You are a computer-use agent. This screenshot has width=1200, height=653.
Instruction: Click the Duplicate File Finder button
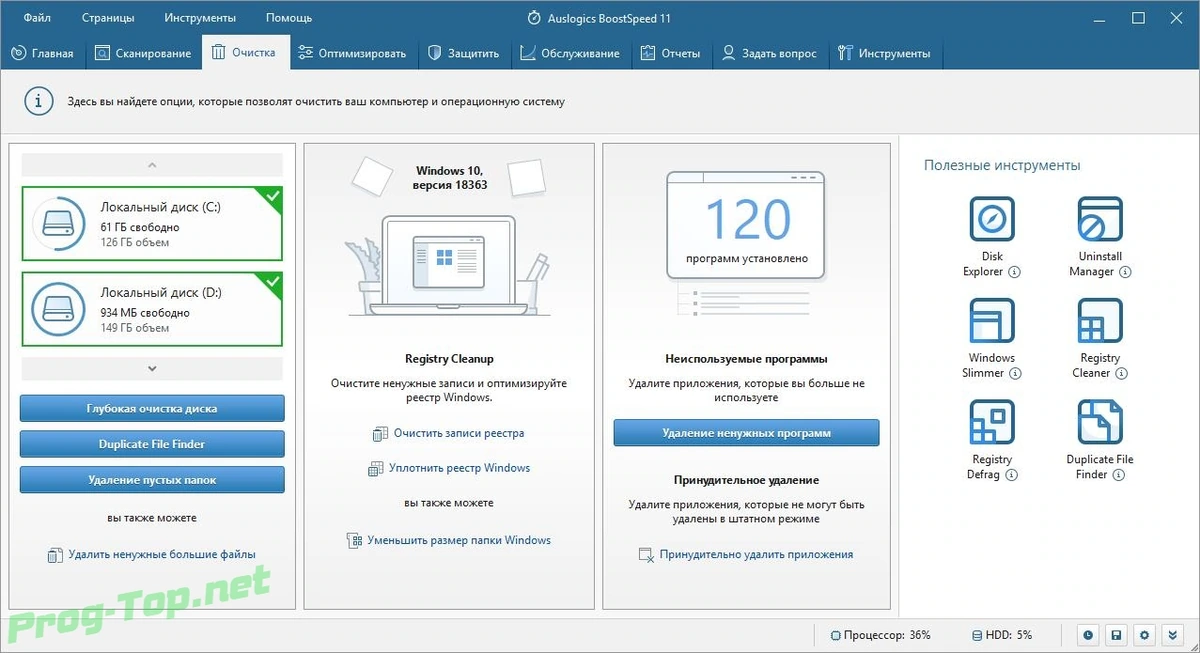click(x=152, y=444)
